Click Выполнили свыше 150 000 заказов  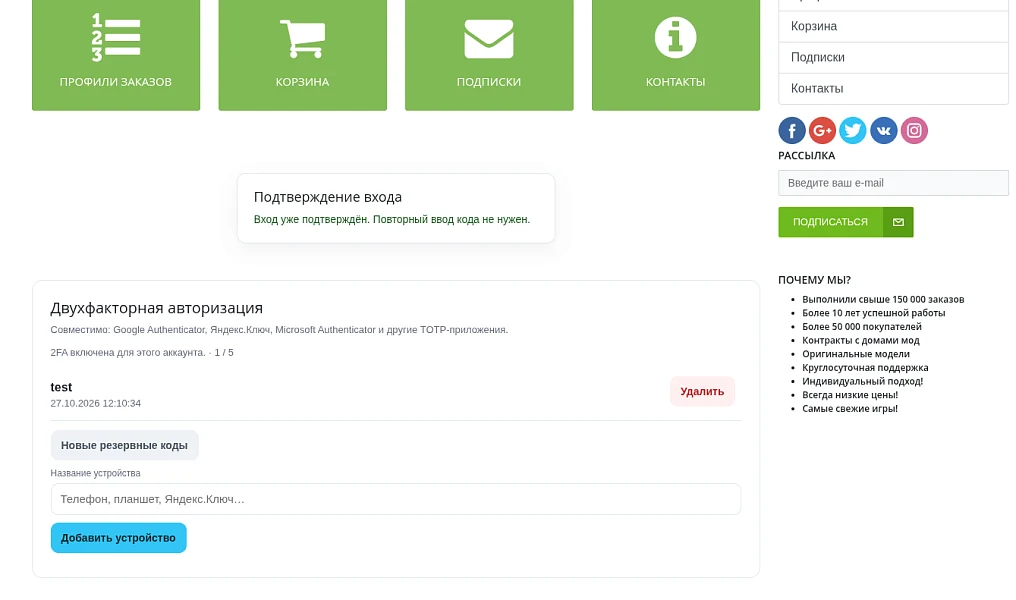click(883, 299)
